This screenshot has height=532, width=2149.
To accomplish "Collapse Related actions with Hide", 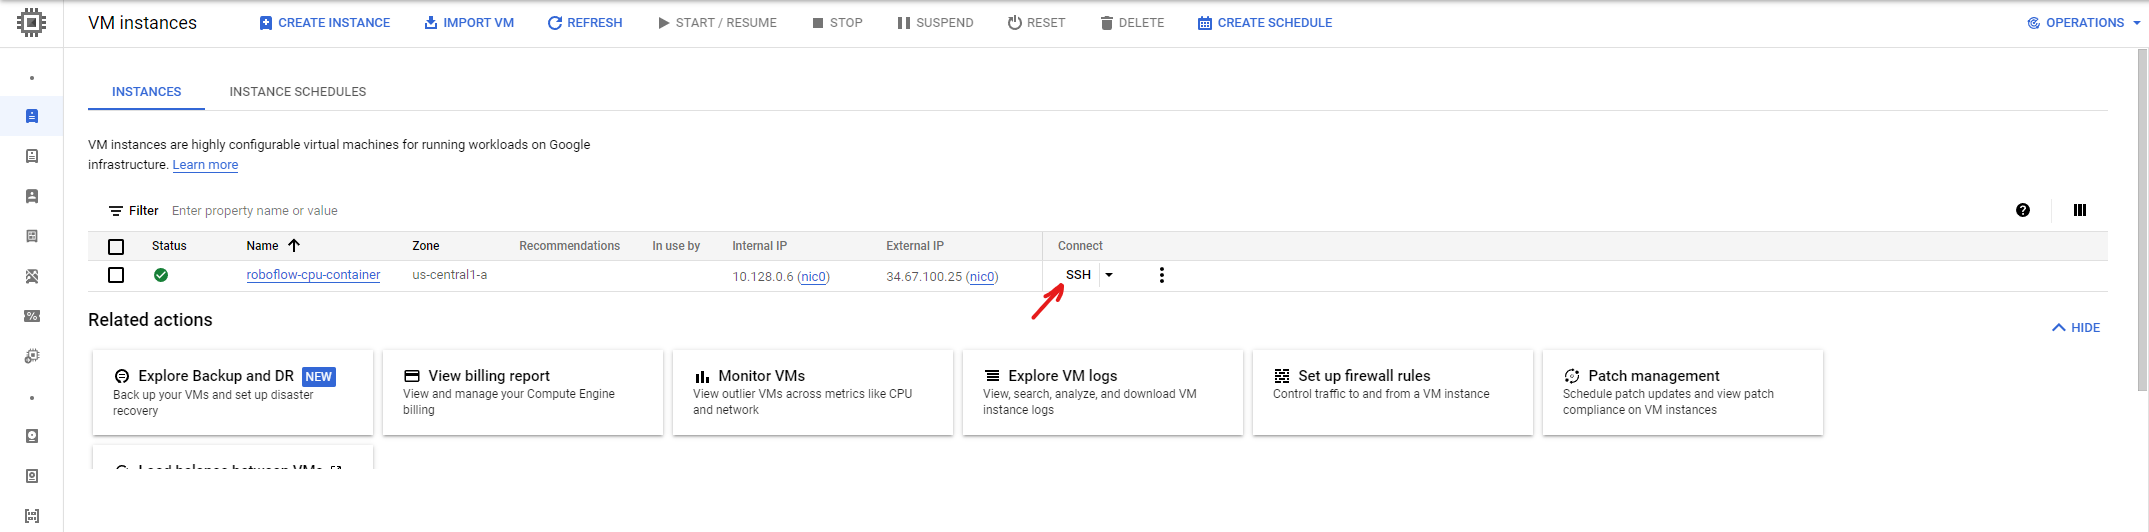I will 2075,327.
